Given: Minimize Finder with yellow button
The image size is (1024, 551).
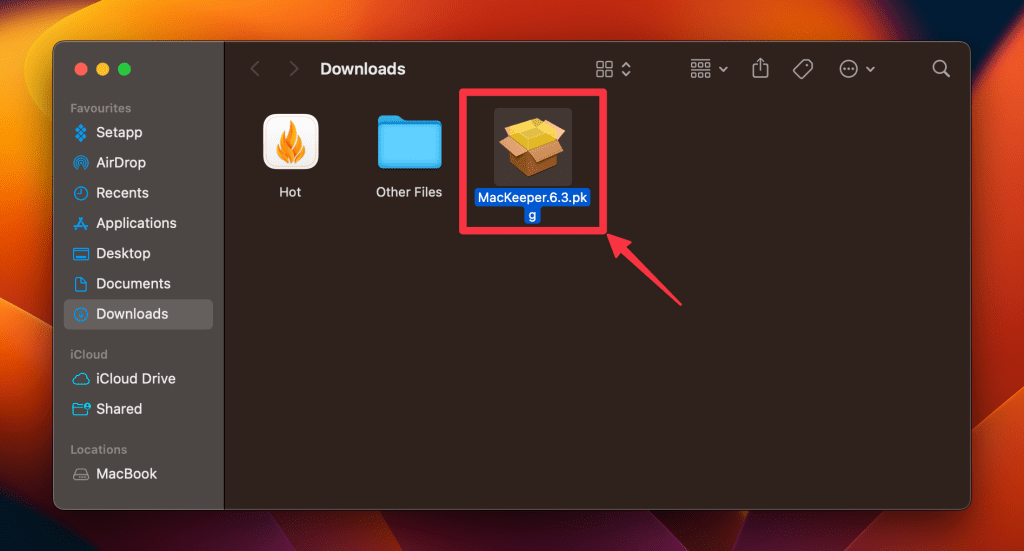Looking at the screenshot, I should click(103, 69).
